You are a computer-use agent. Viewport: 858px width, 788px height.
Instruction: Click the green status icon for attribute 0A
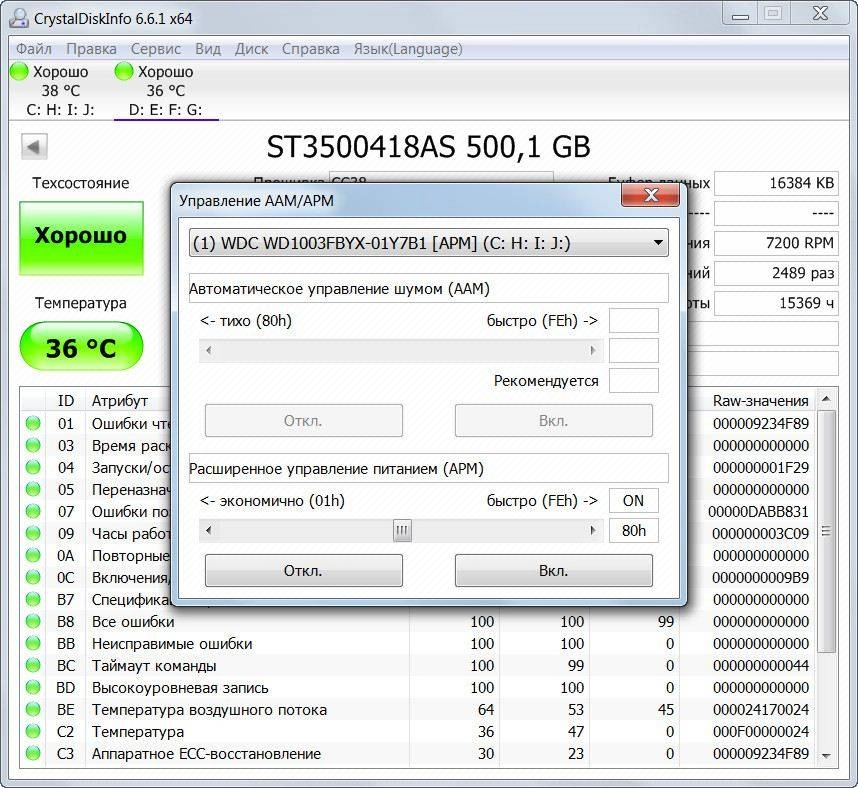[33, 555]
